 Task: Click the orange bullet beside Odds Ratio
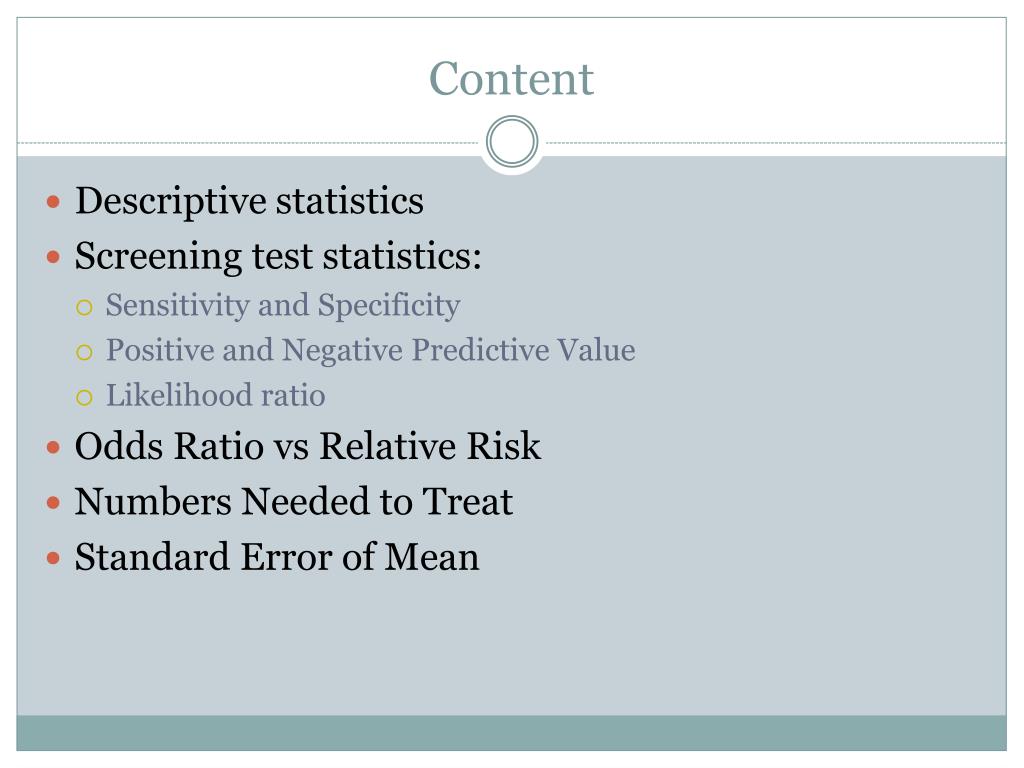pyautogui.click(x=54, y=448)
